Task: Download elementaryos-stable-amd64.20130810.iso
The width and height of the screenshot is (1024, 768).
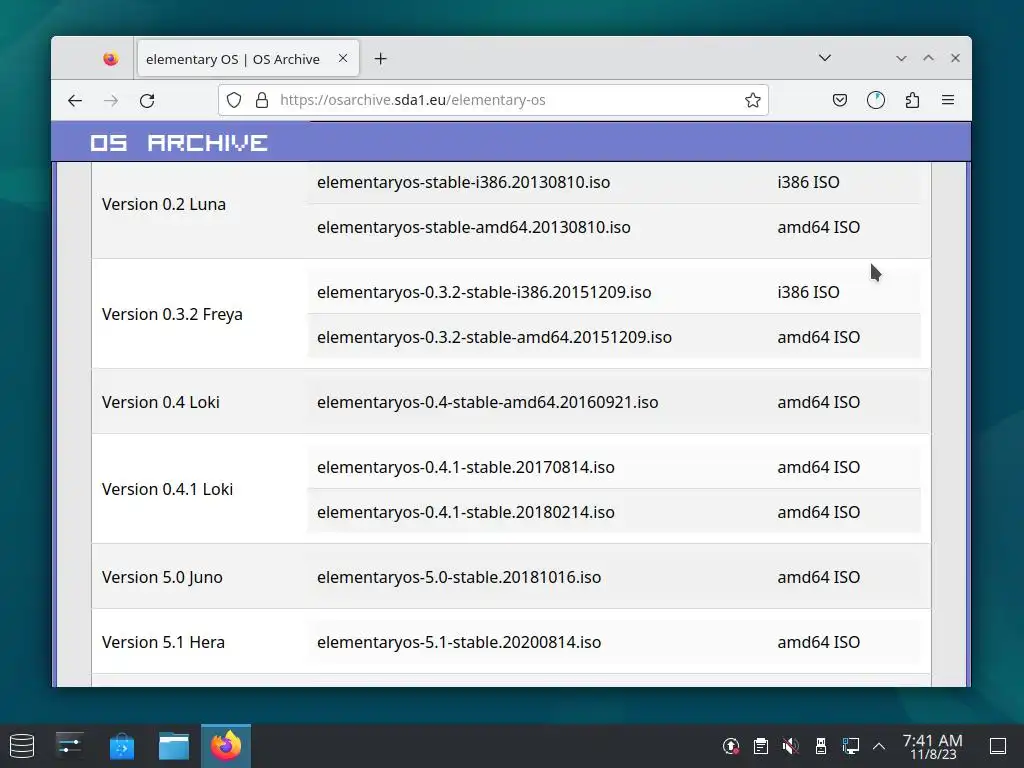Action: click(x=473, y=227)
